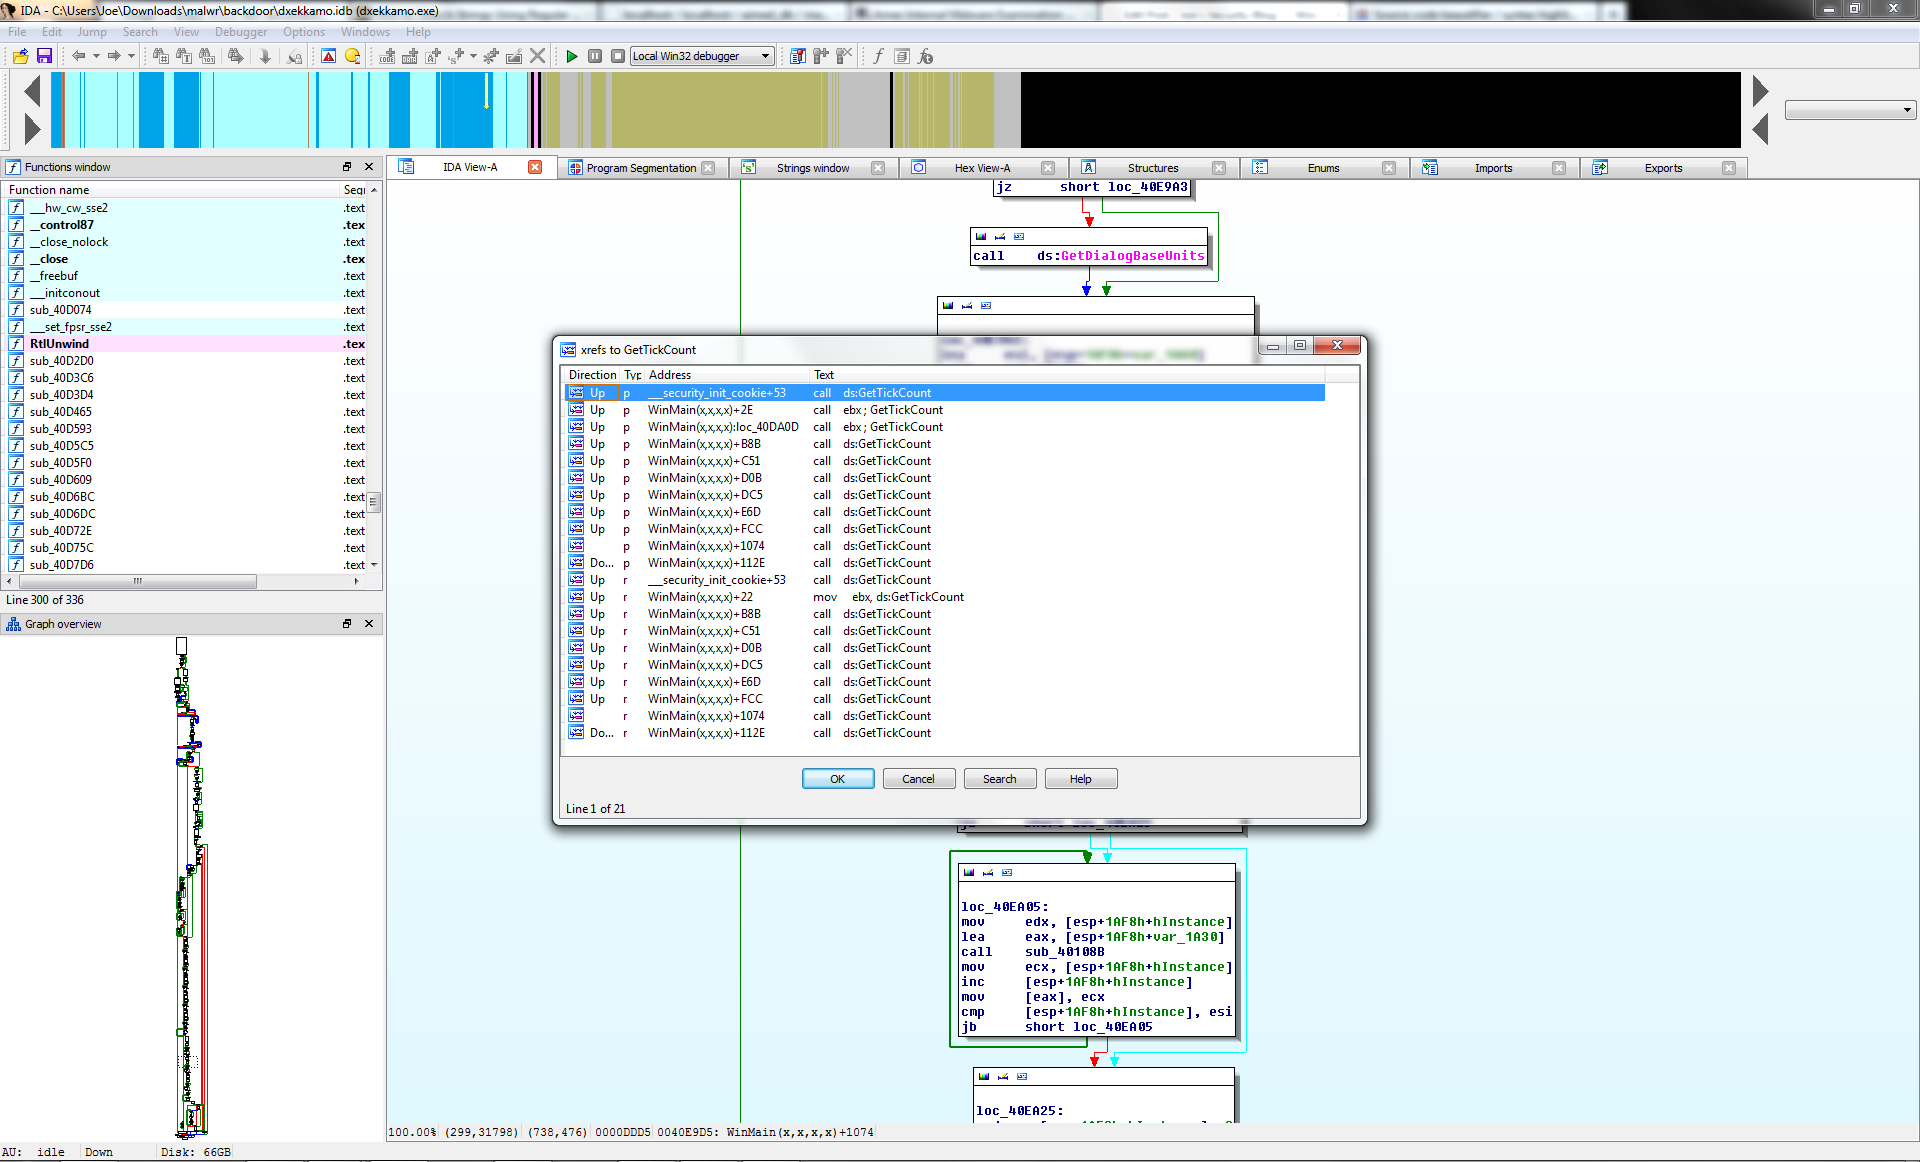Click Search in xrefs dialog
This screenshot has height=1162, width=1920.
[999, 779]
